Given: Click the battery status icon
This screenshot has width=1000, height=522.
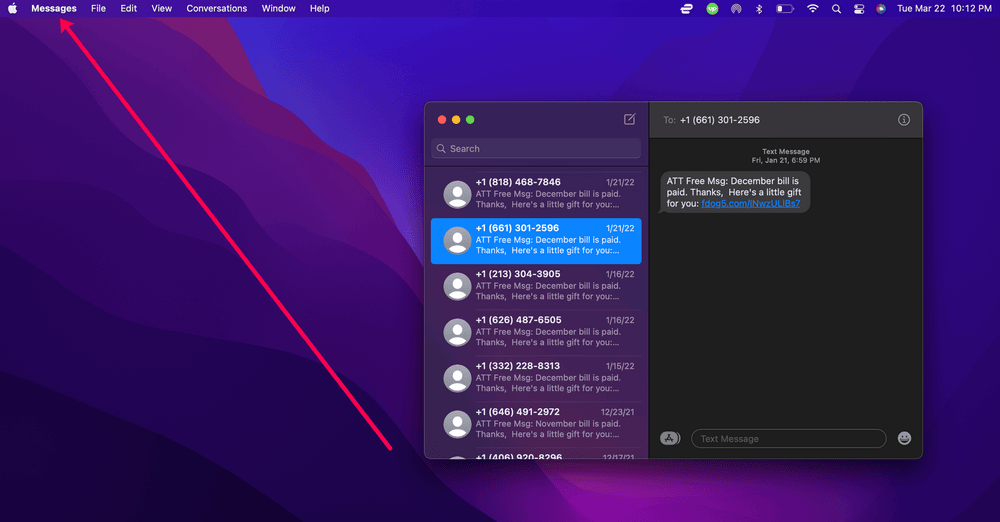Looking at the screenshot, I should [785, 8].
